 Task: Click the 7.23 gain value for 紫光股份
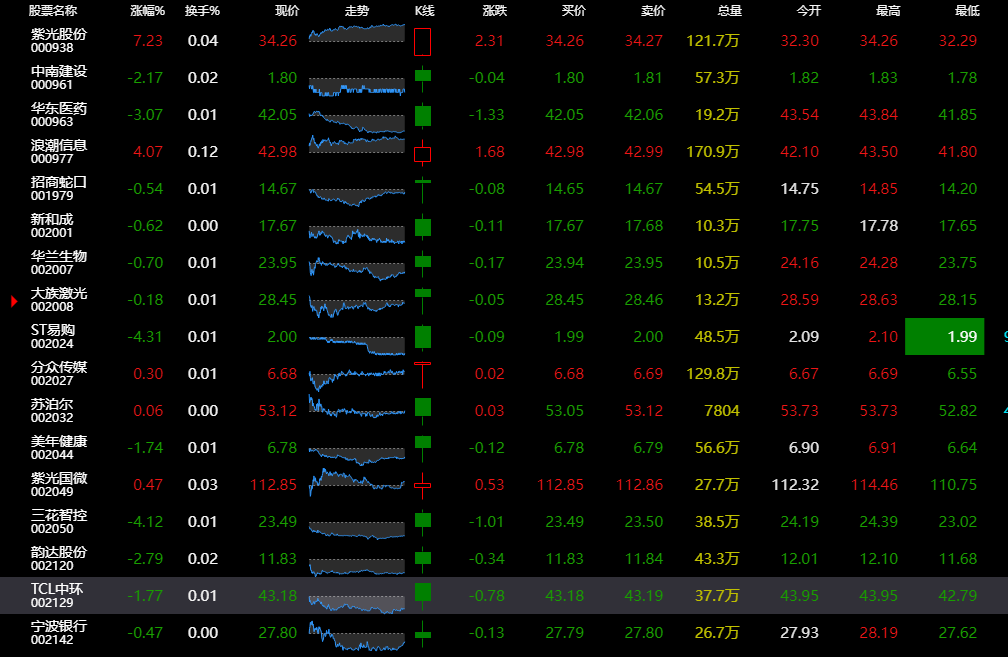[x=148, y=40]
